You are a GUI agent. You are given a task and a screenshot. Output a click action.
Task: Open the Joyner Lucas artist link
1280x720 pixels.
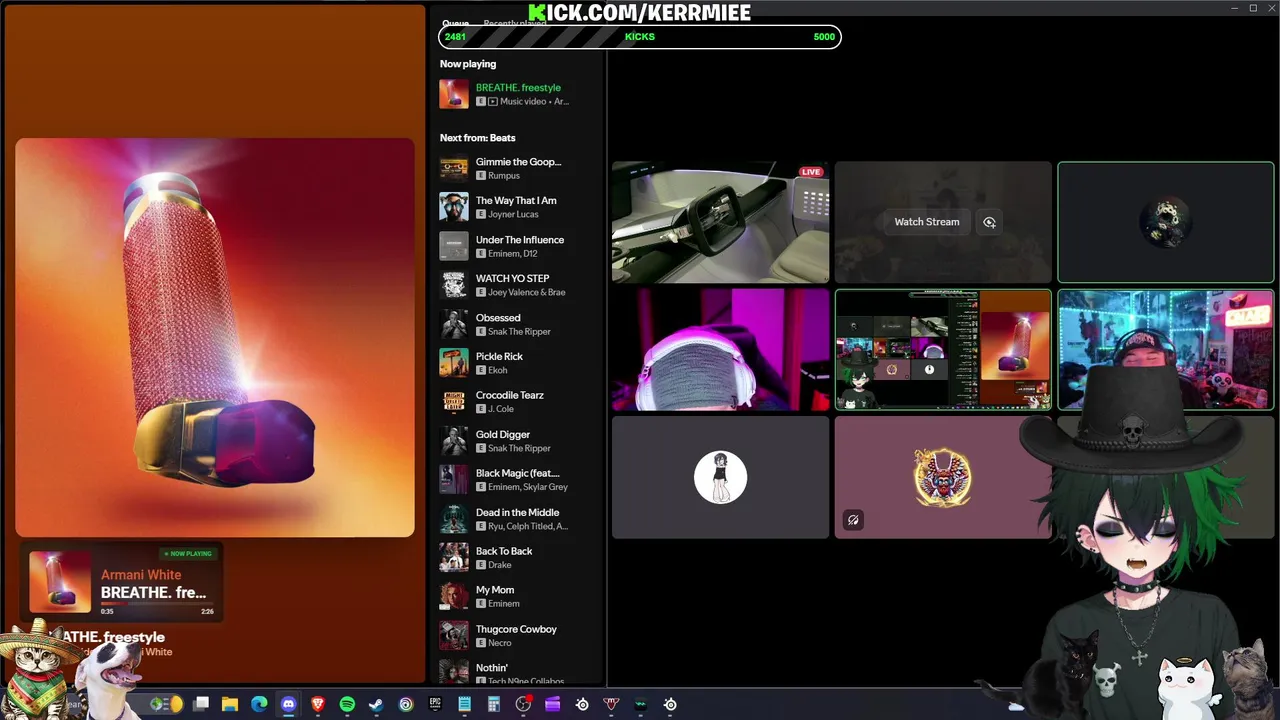coord(513,214)
